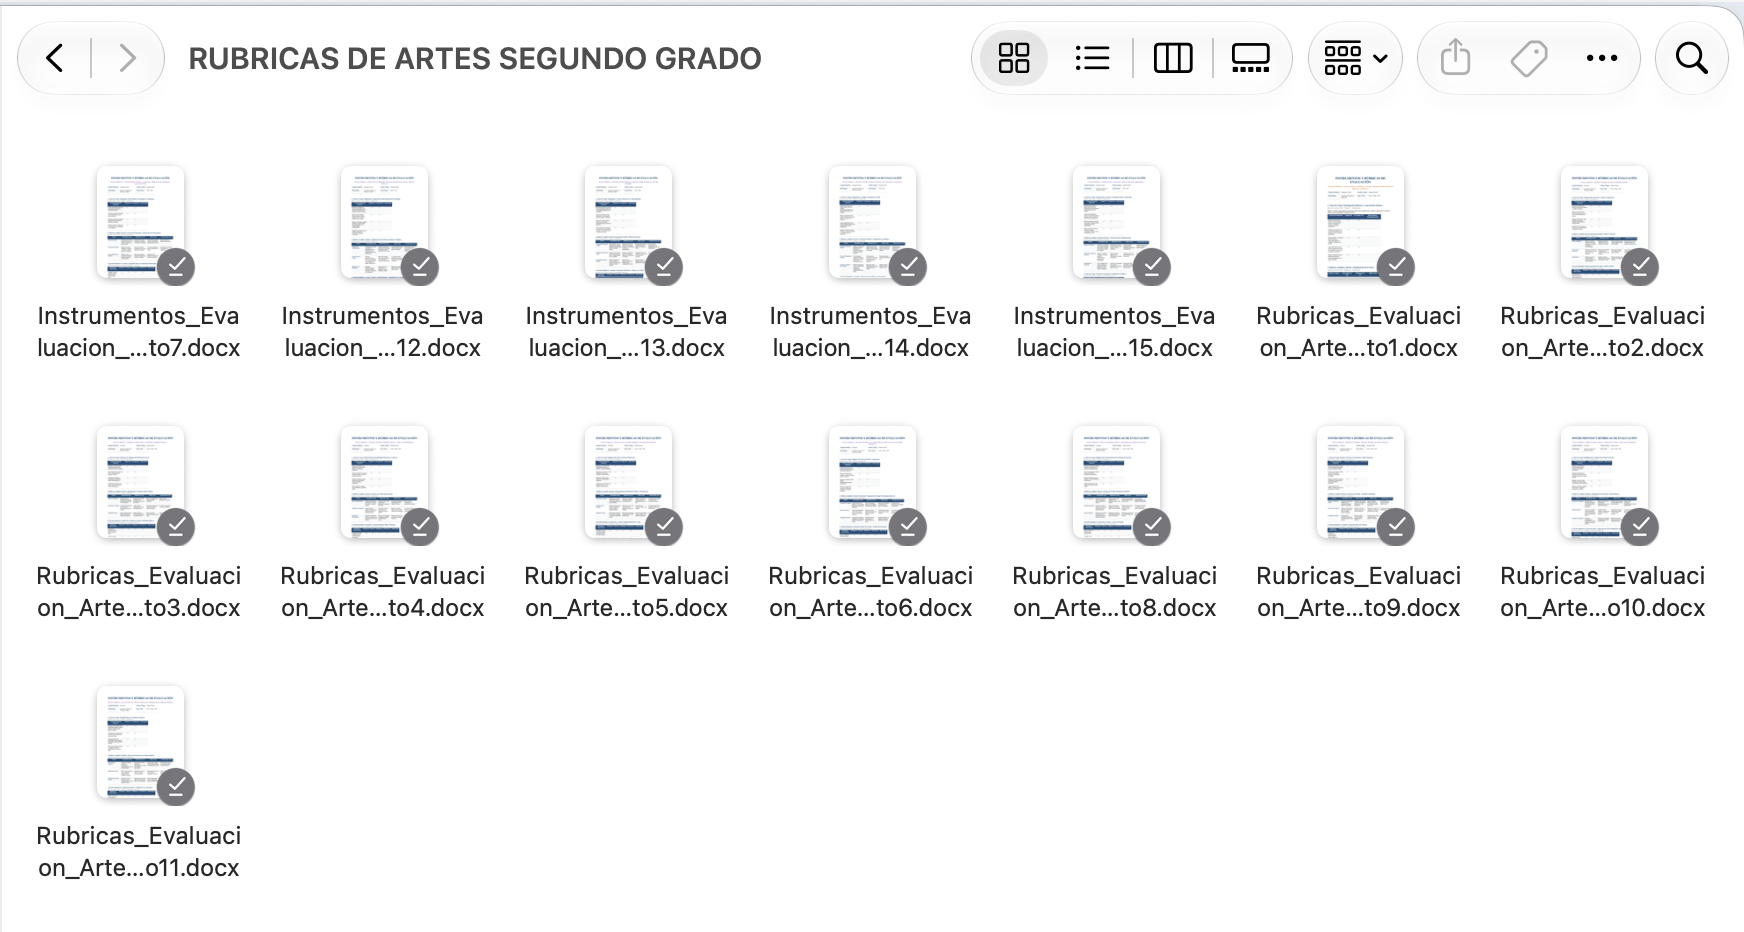Click the Tags icon
Screen dimensions: 1744x932
pos(1529,58)
